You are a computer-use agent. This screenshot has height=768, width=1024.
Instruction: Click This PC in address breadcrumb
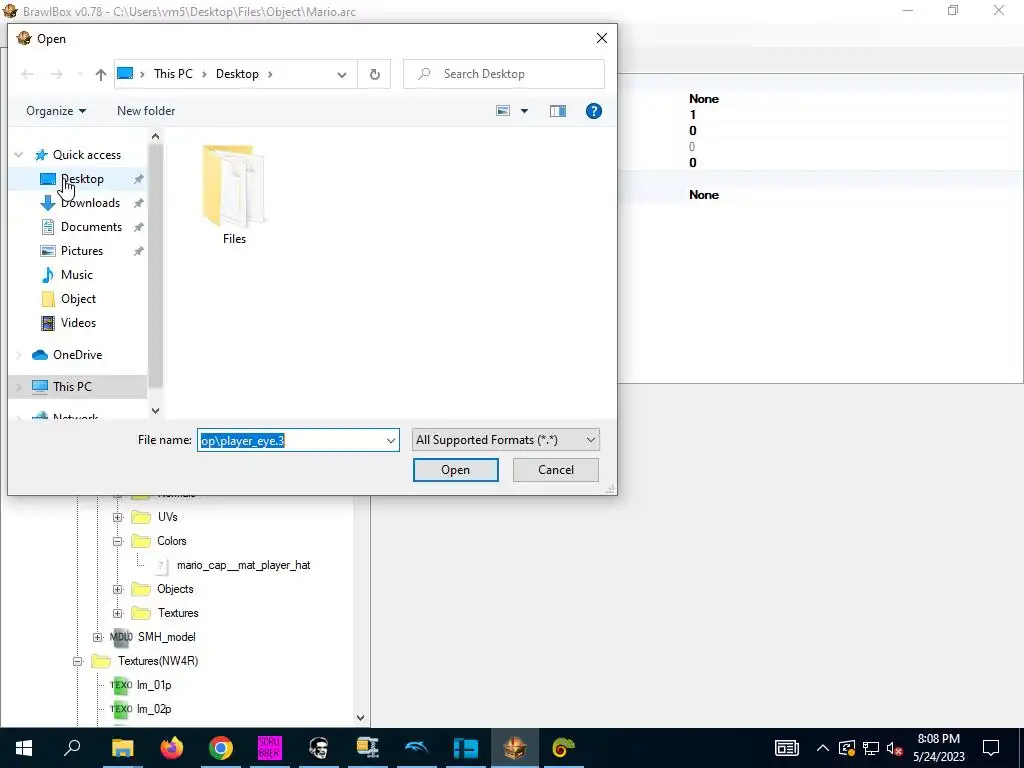173,74
